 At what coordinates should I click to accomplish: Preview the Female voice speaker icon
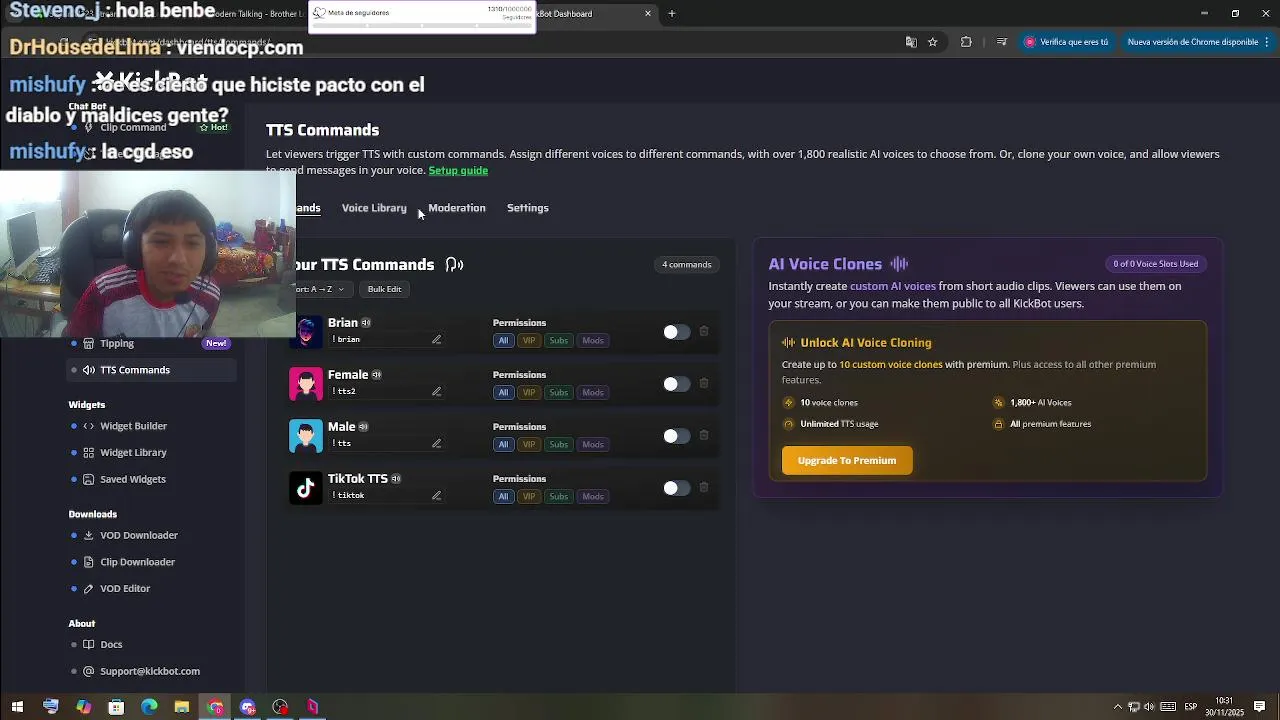[377, 375]
